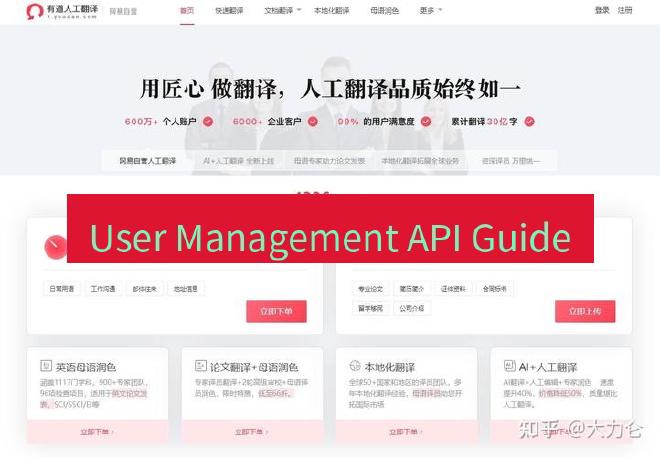Screen dimensions: 660x457
Task: Expand the 文档翻译 dropdown arrow
Action: click(x=299, y=9)
